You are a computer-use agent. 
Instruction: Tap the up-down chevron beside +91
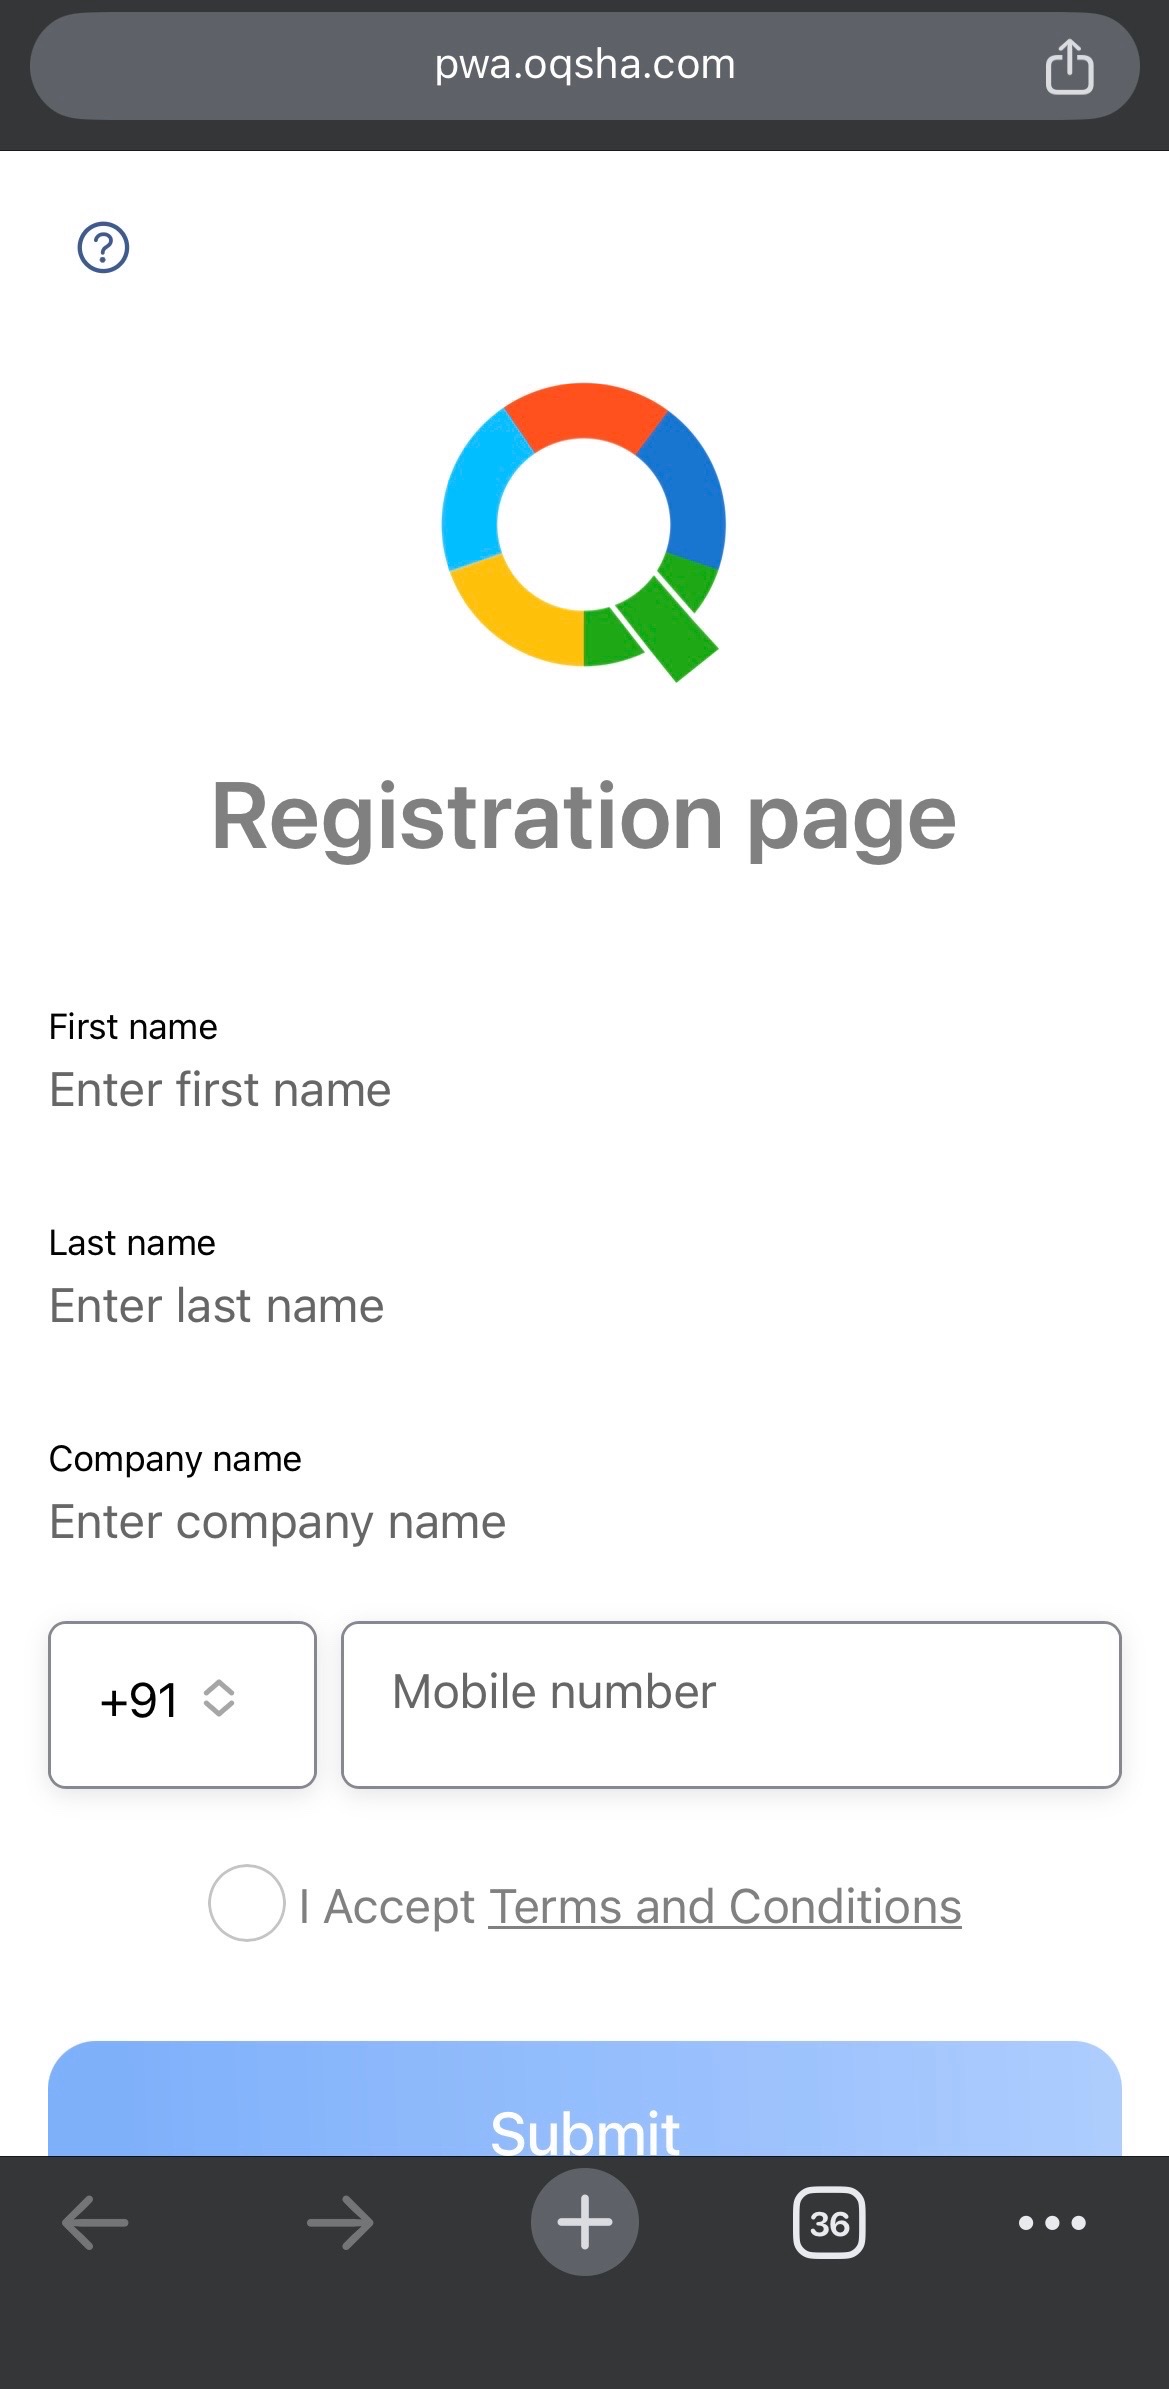coord(219,1698)
